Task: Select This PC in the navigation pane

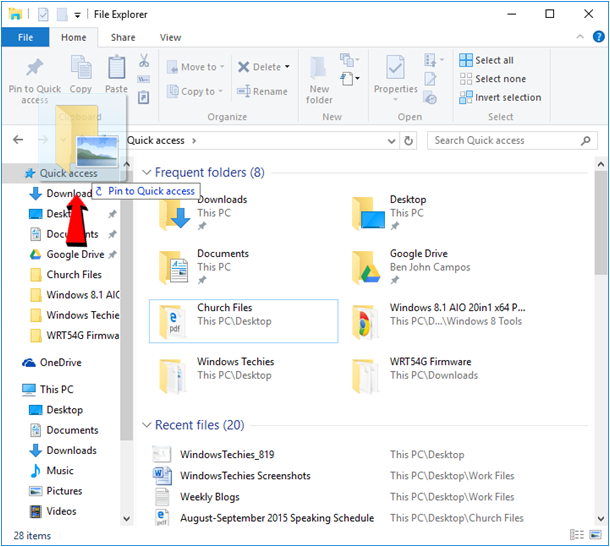Action: point(47,389)
